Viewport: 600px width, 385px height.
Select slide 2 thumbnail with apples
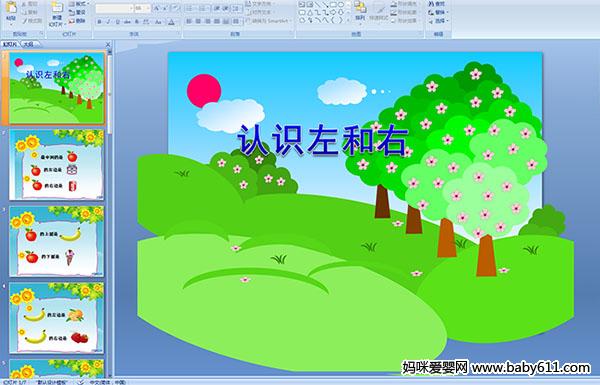pos(56,165)
